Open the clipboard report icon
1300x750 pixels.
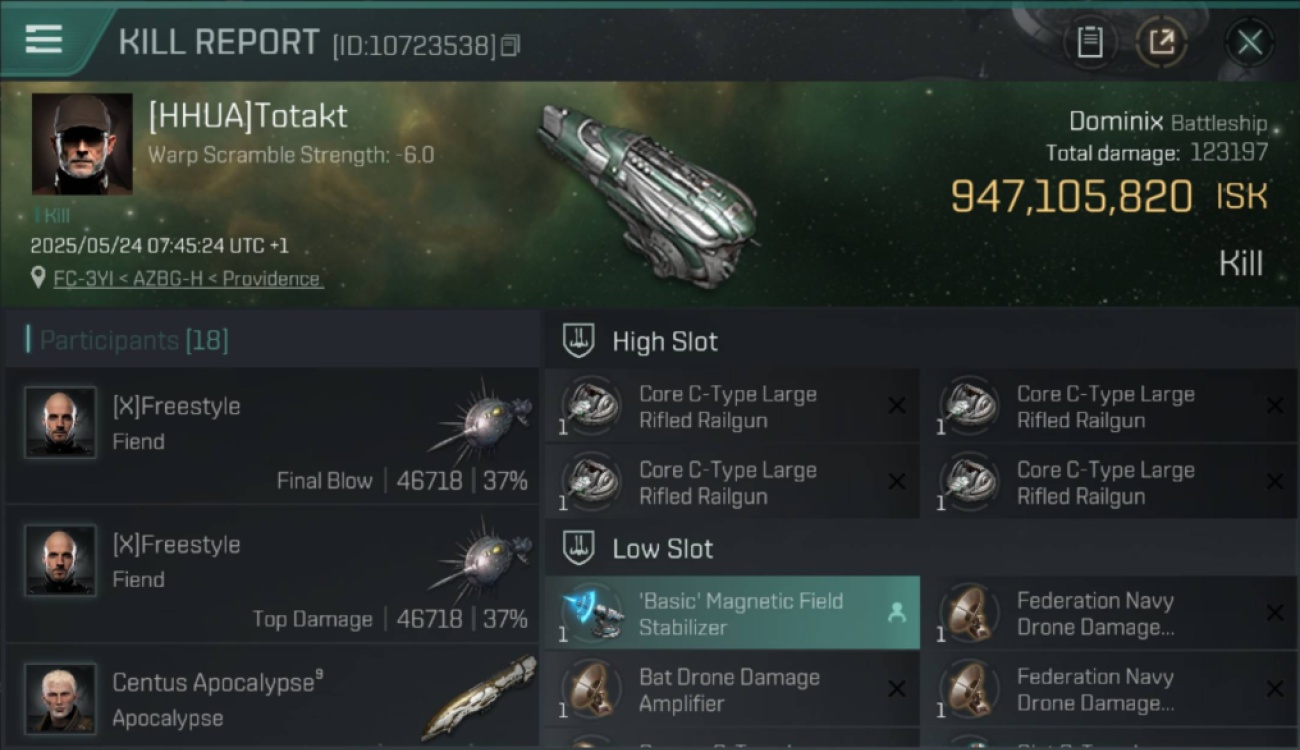click(x=1090, y=42)
